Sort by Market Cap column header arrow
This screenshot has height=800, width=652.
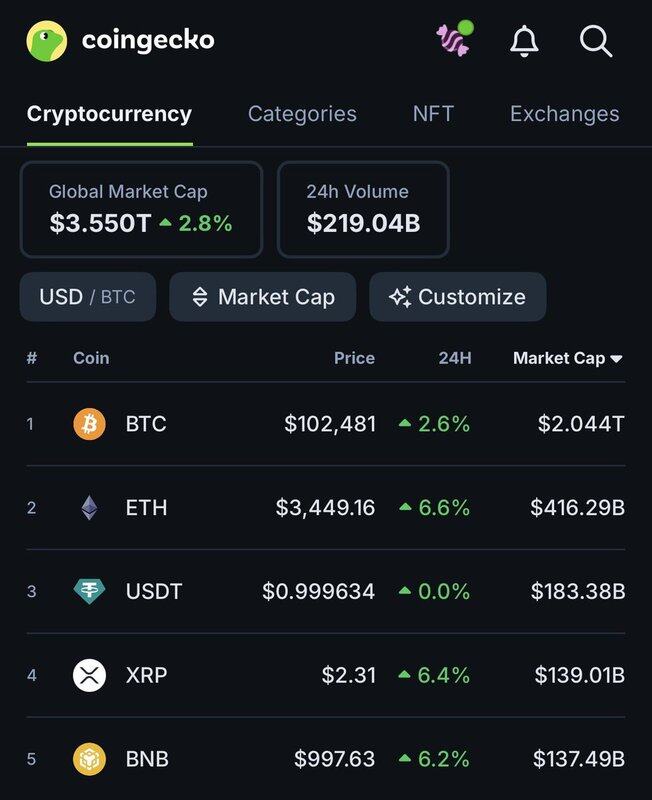(x=616, y=358)
